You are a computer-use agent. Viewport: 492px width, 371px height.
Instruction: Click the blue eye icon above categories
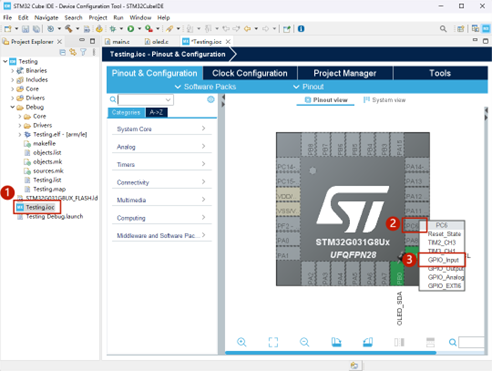(x=211, y=99)
